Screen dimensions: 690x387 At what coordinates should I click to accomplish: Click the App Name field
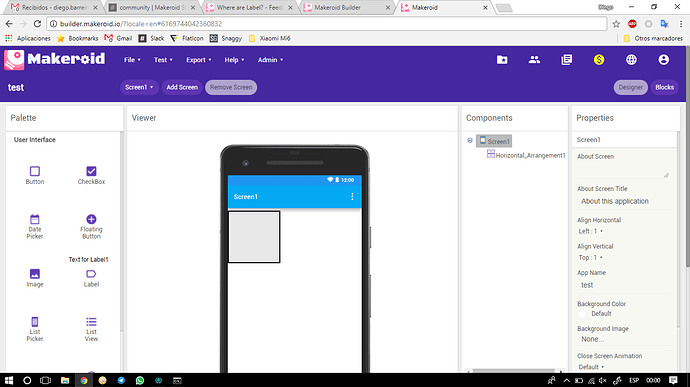625,285
